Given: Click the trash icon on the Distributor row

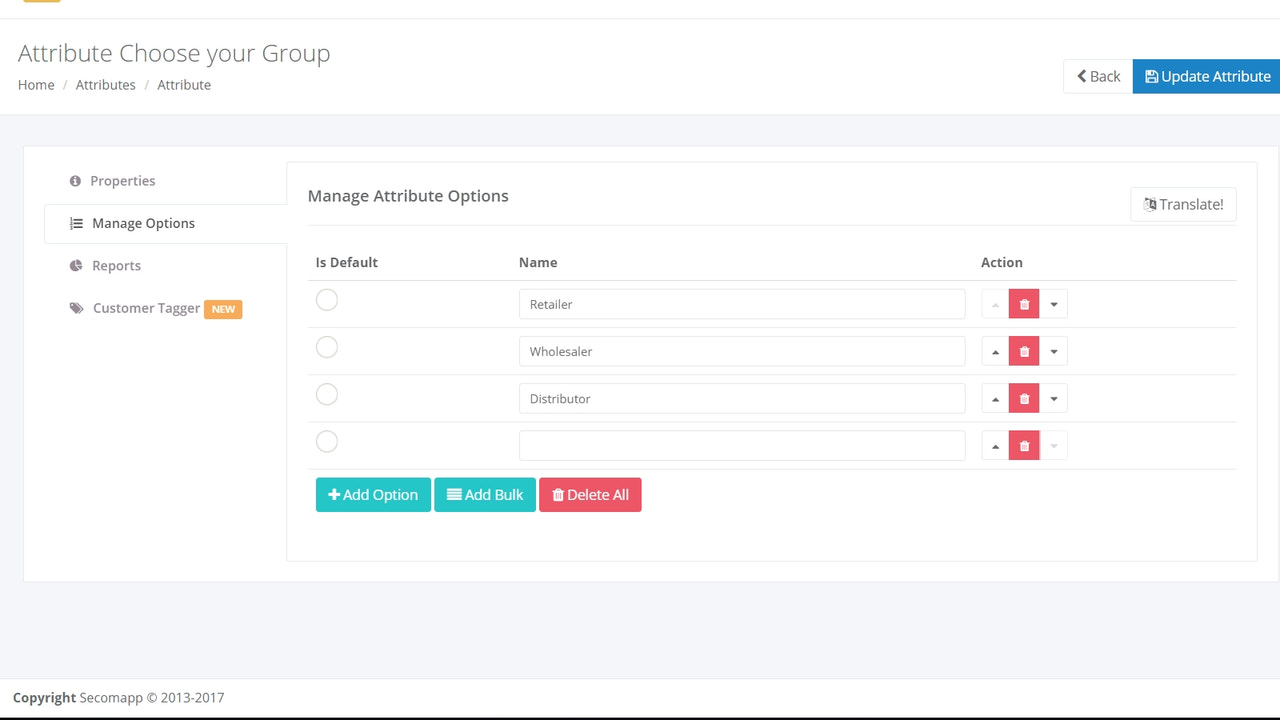Looking at the screenshot, I should (1024, 397).
